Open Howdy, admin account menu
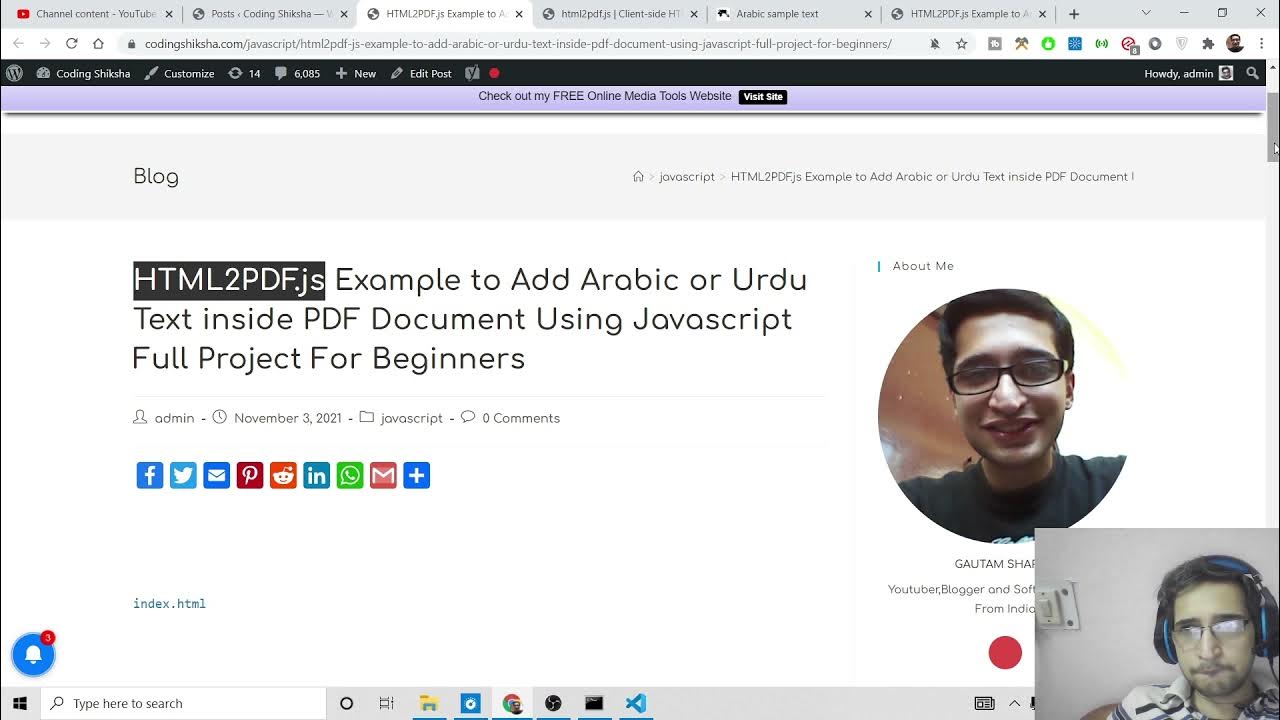The image size is (1280, 720). point(1187,73)
